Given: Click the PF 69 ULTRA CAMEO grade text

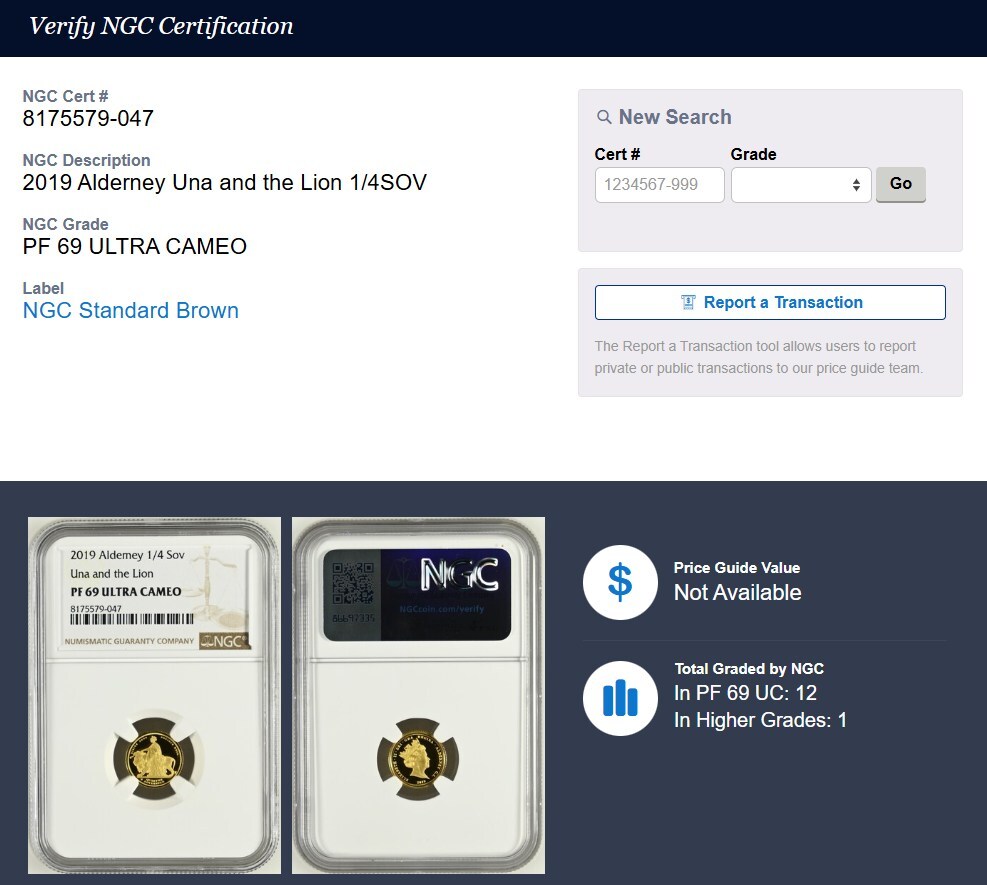Looking at the screenshot, I should [x=135, y=246].
